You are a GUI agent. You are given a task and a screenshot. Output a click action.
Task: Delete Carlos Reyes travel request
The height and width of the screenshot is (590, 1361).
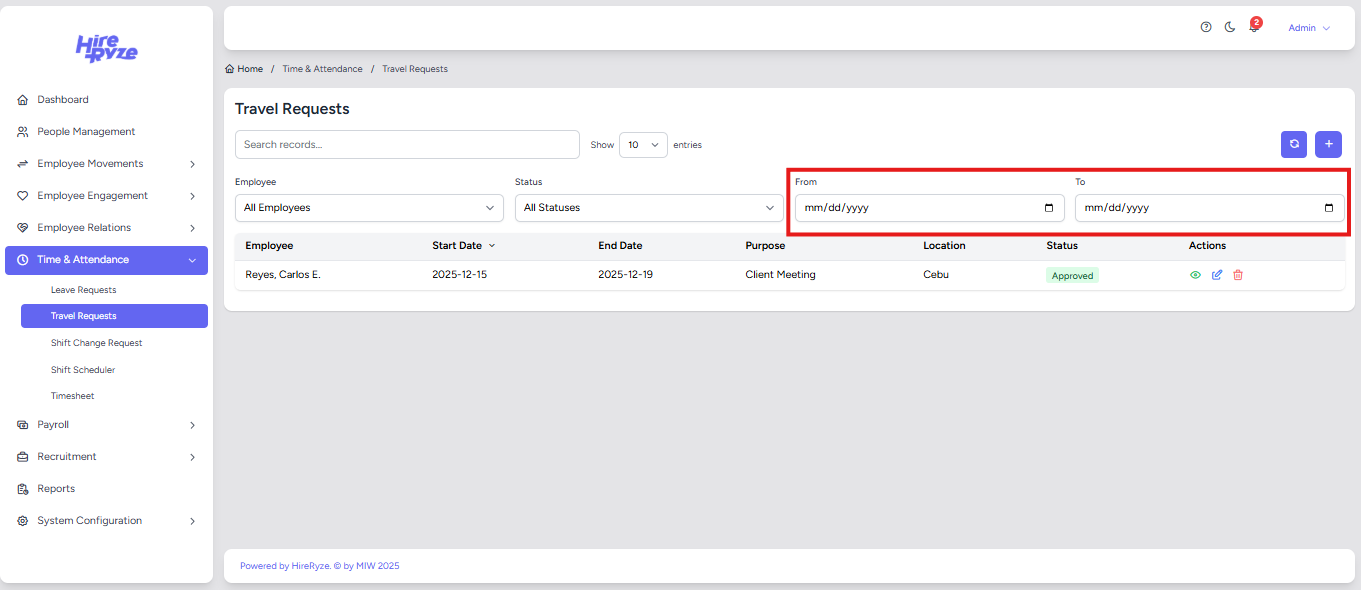[1238, 275]
